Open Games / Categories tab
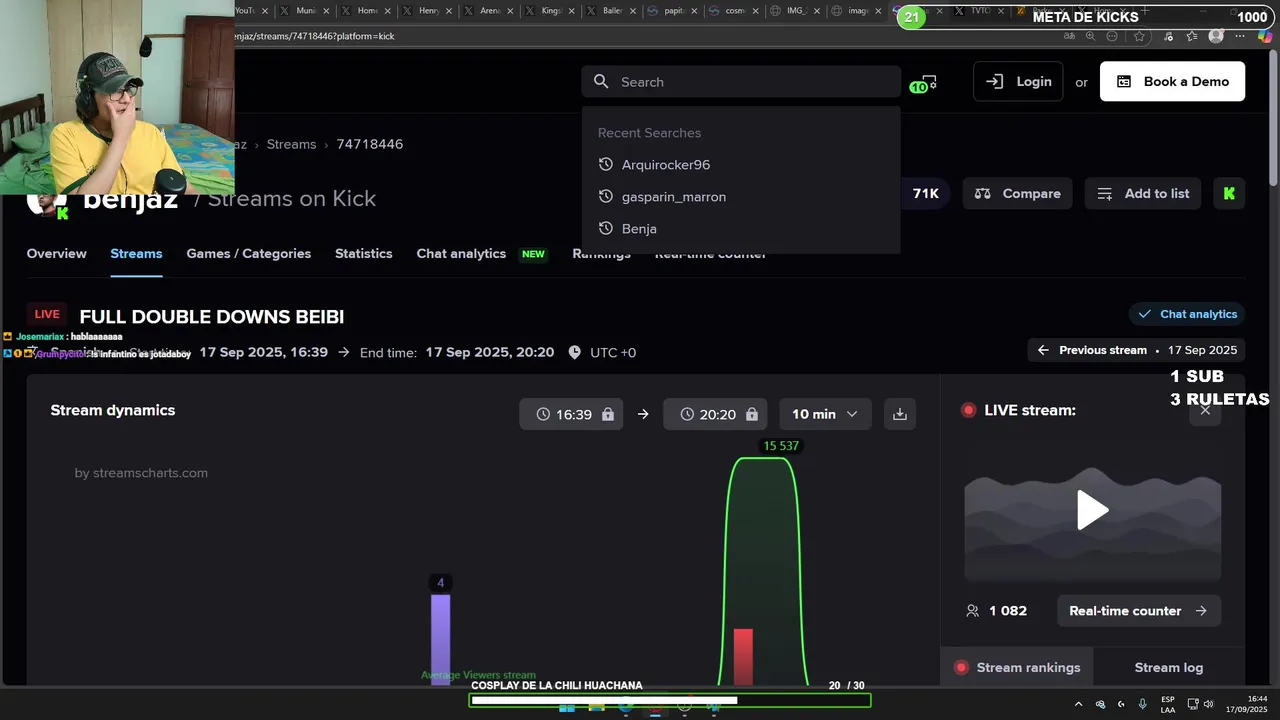The image size is (1280, 720). (x=248, y=254)
